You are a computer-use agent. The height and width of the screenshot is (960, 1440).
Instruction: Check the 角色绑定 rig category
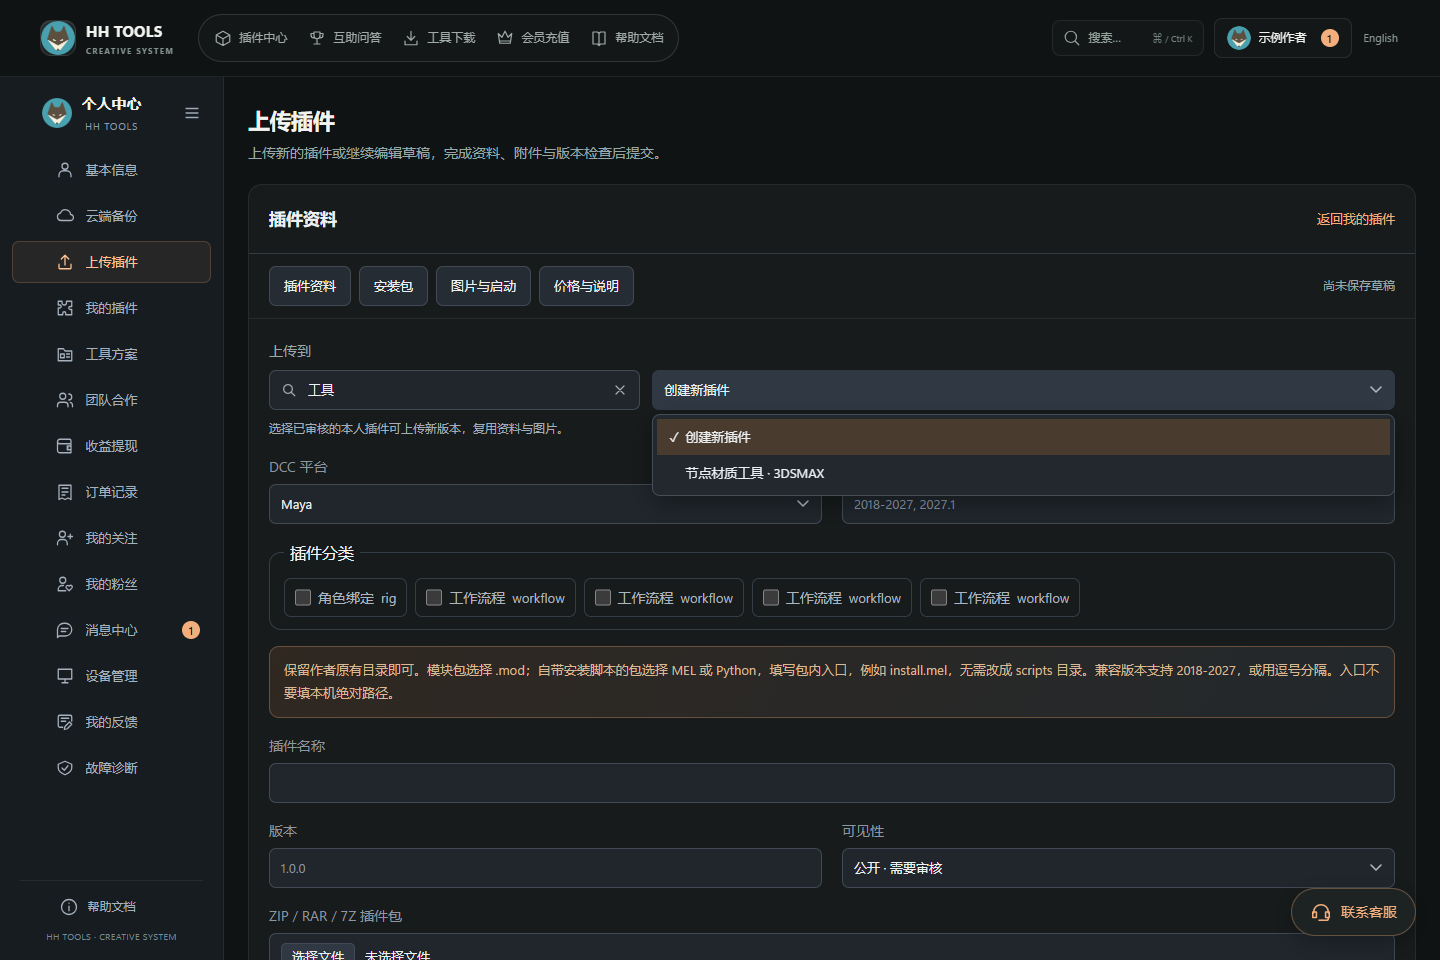[x=303, y=598]
